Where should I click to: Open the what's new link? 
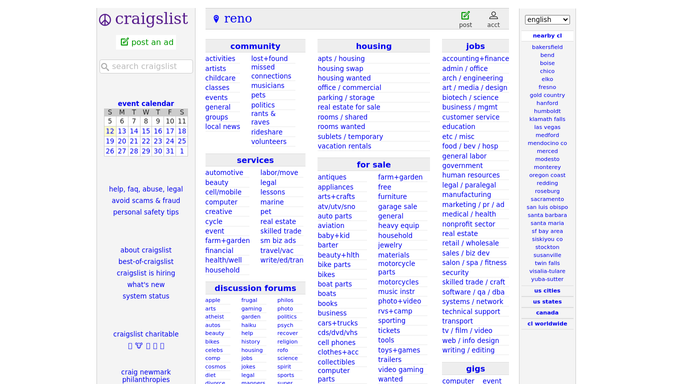pyautogui.click(x=146, y=285)
